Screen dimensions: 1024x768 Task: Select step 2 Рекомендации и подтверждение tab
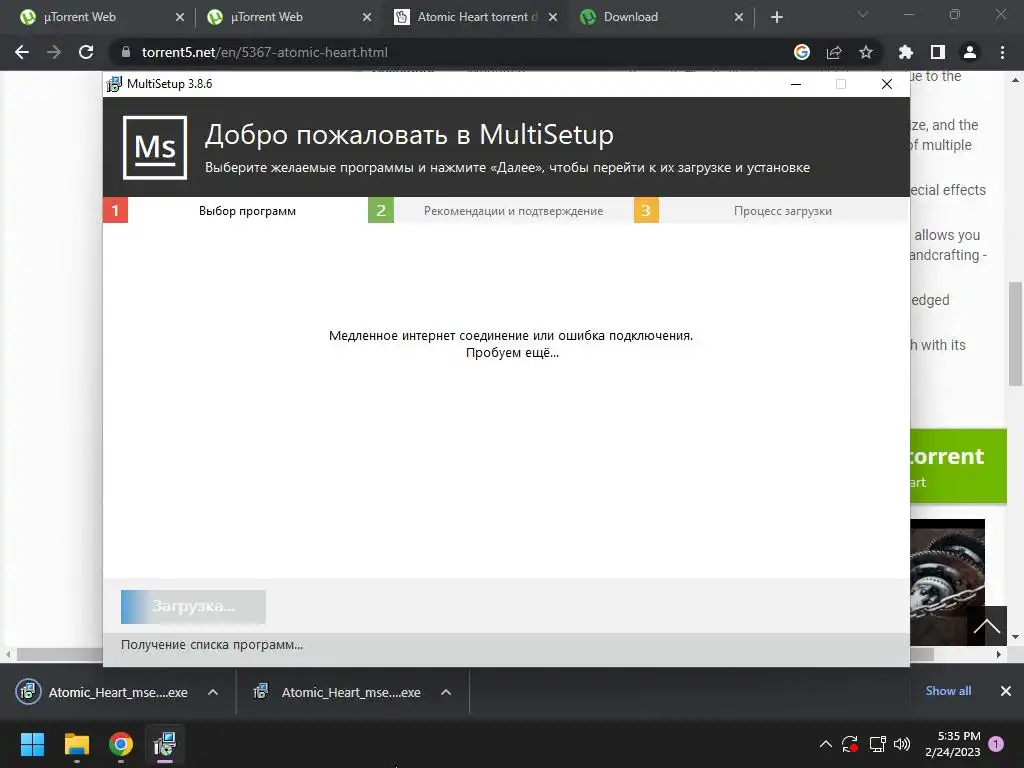pyautogui.click(x=500, y=210)
